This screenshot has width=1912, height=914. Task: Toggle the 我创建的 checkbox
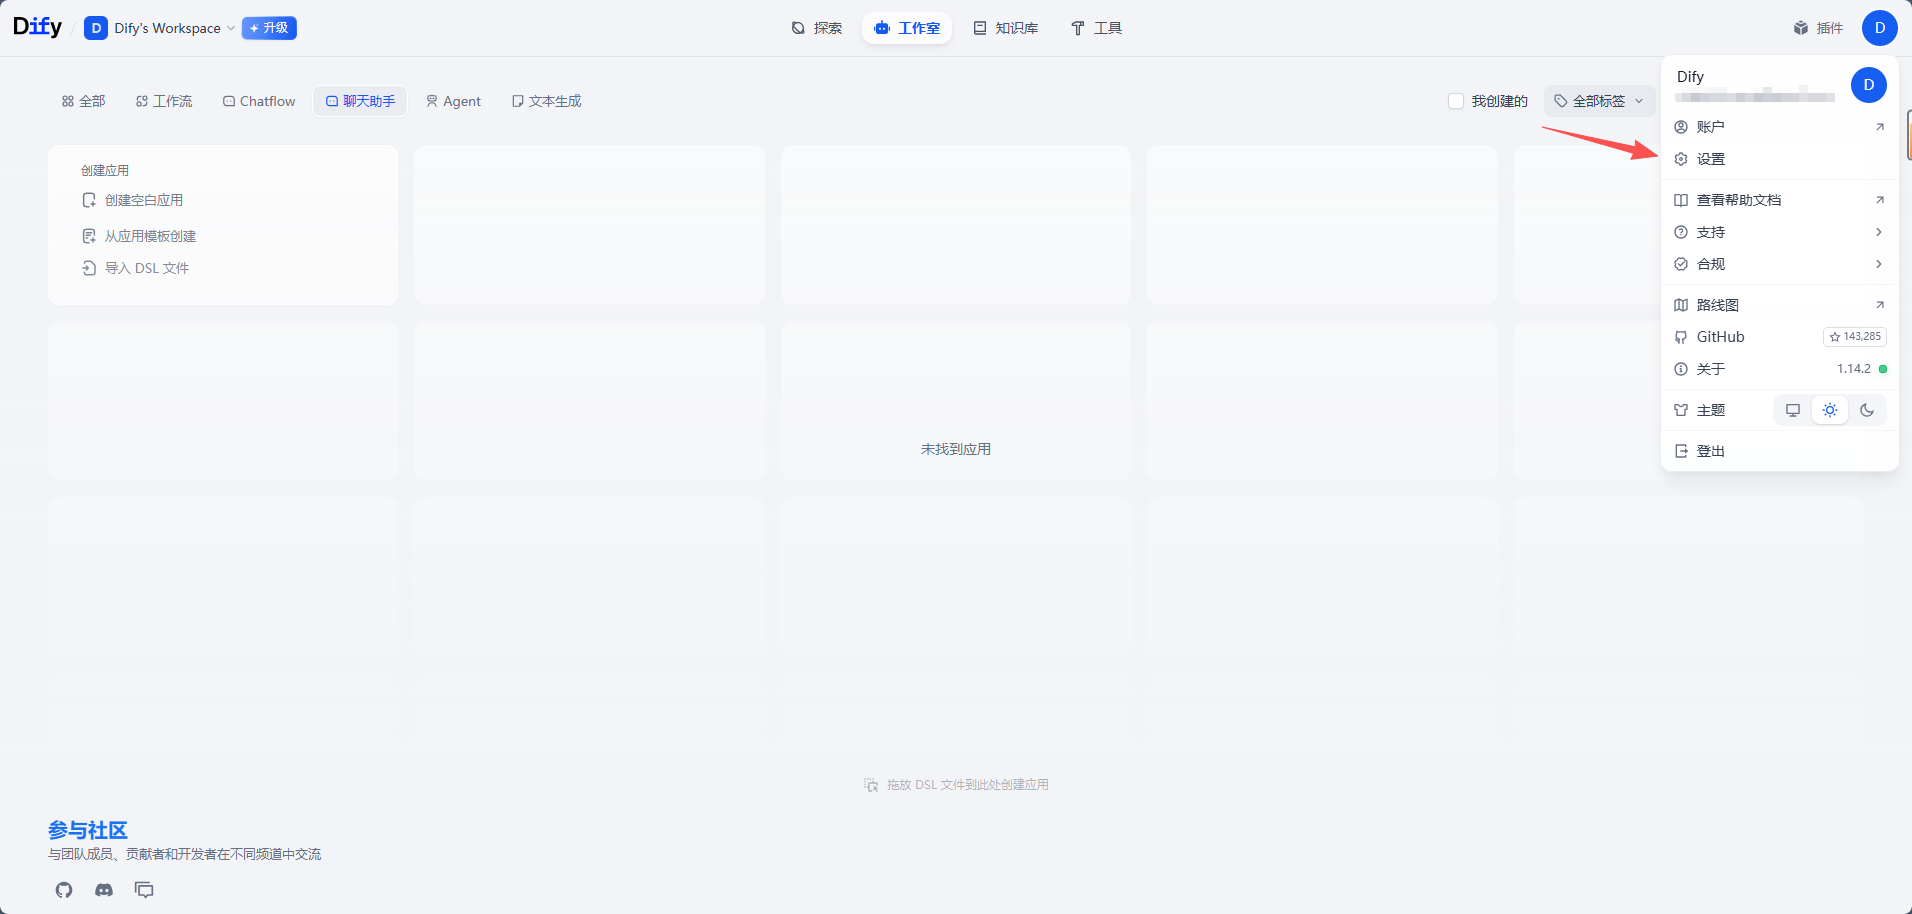[x=1456, y=101]
